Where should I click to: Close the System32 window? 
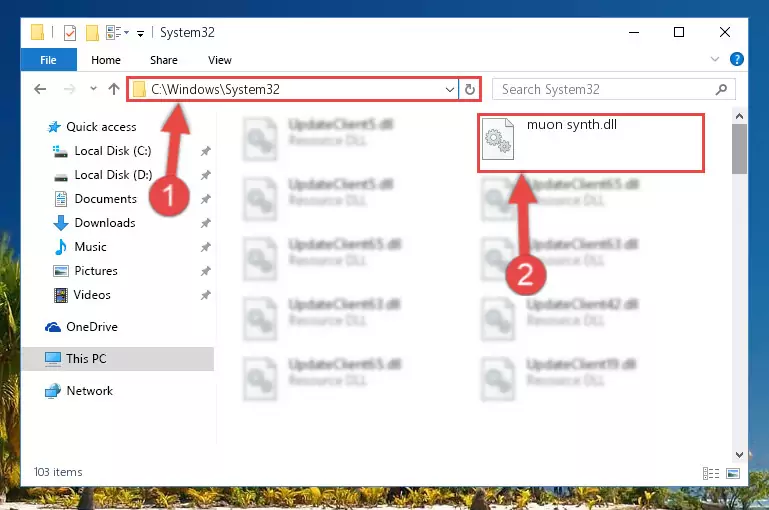724,32
